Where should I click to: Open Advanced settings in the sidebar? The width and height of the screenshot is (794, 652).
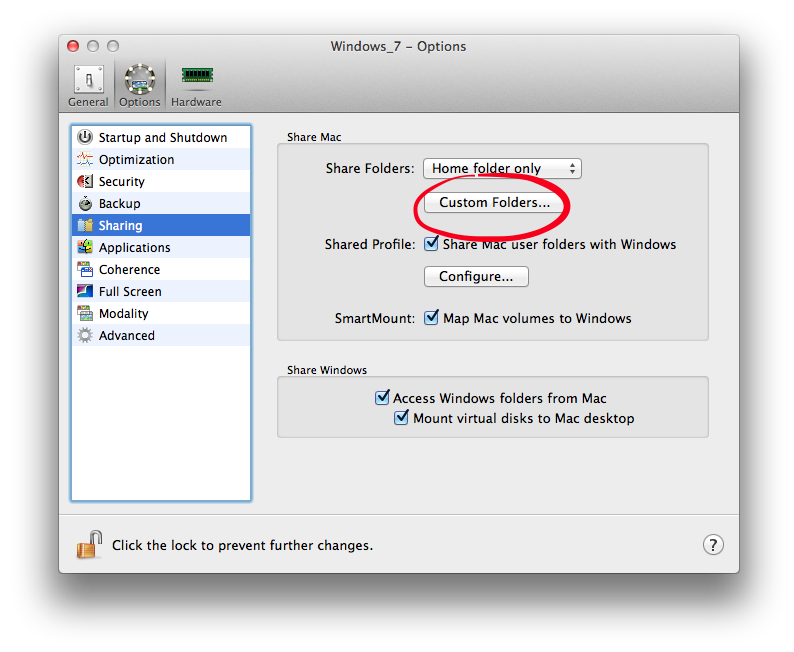point(161,335)
